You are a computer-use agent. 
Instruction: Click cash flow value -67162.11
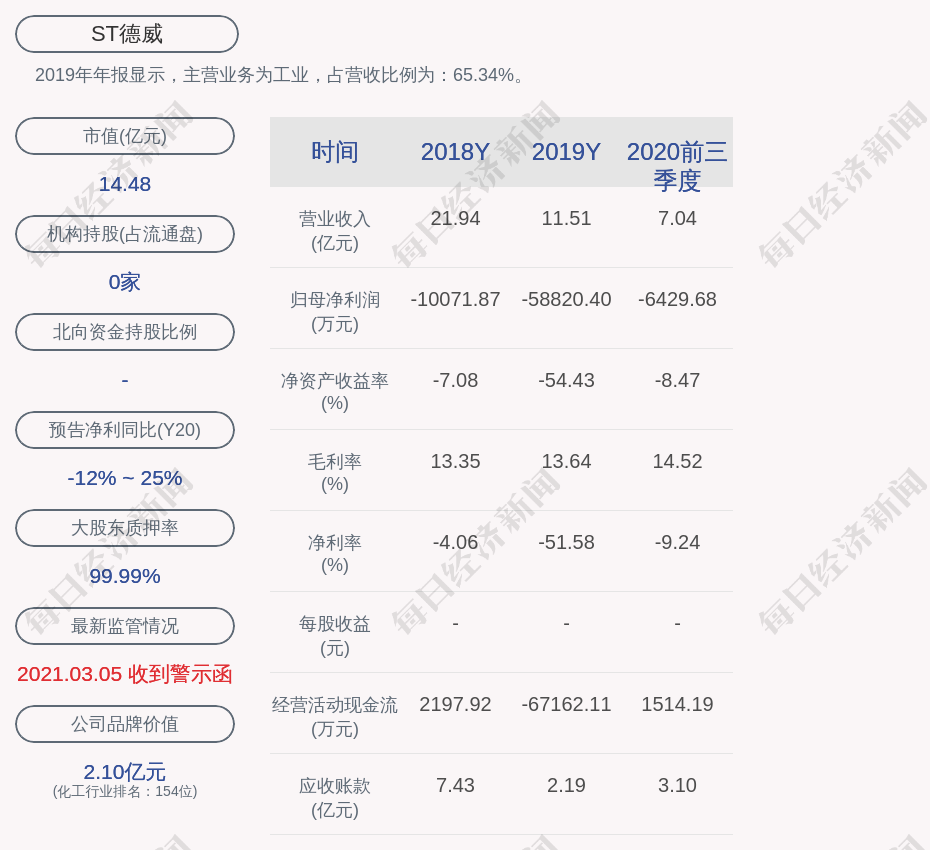[566, 705]
